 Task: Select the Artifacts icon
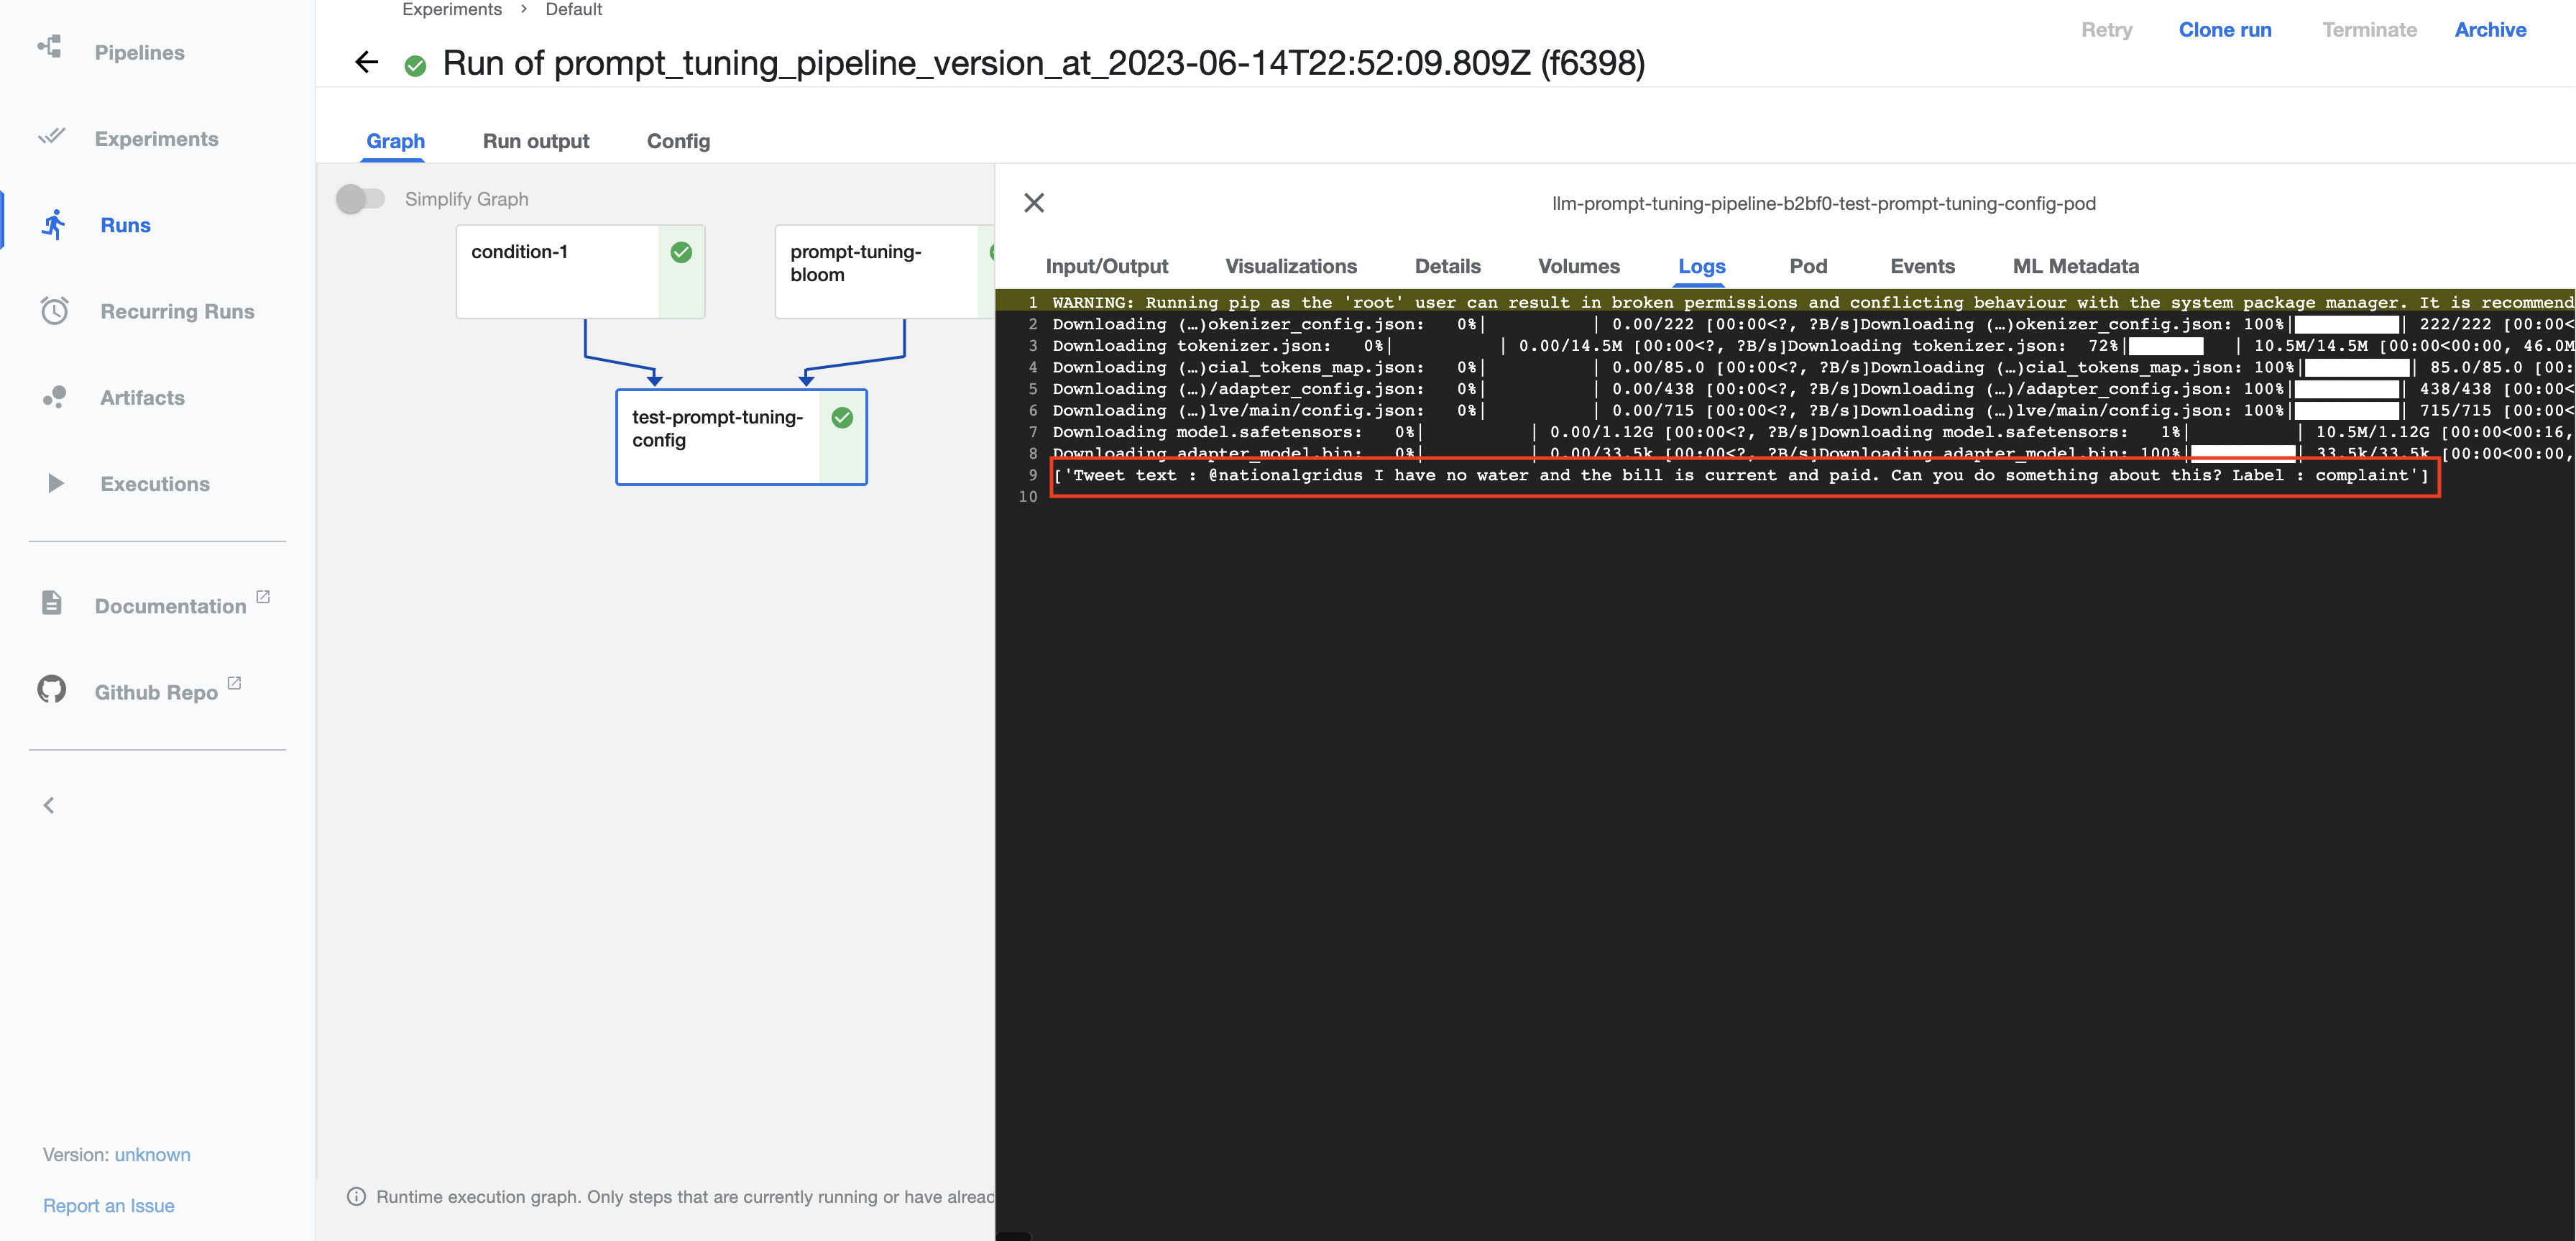pos(54,397)
